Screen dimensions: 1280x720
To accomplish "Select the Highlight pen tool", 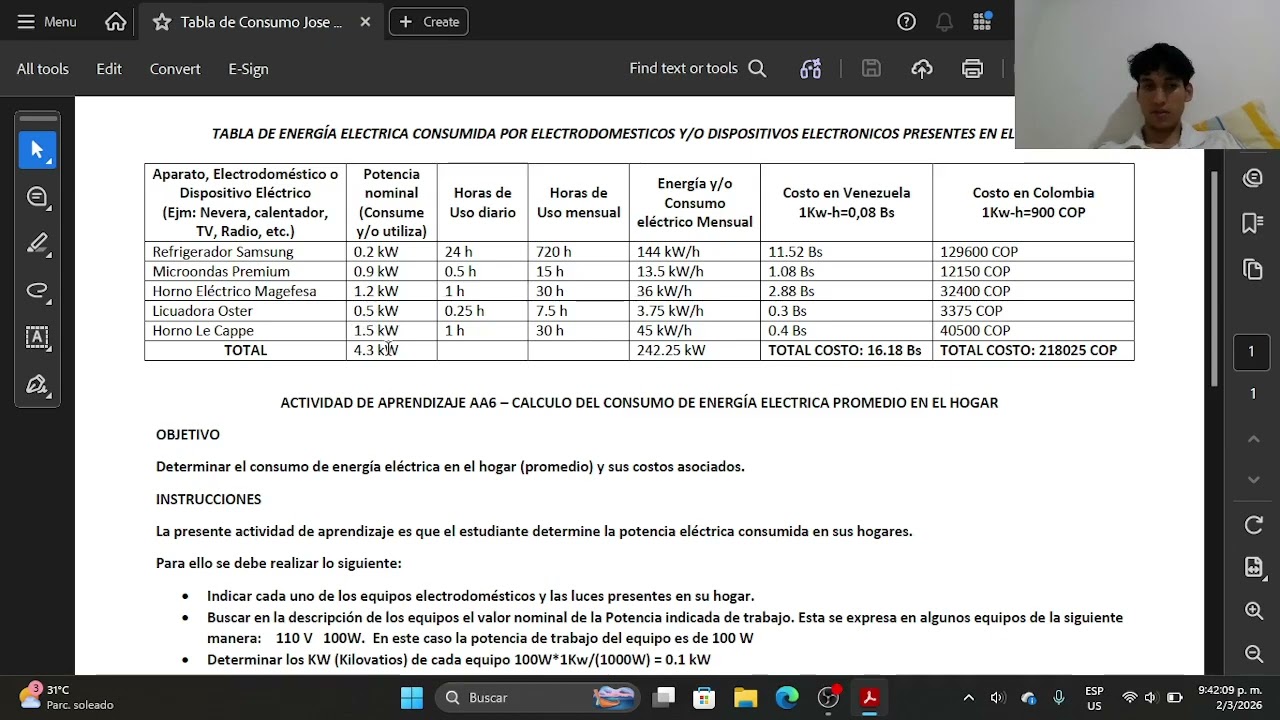I will (38, 243).
